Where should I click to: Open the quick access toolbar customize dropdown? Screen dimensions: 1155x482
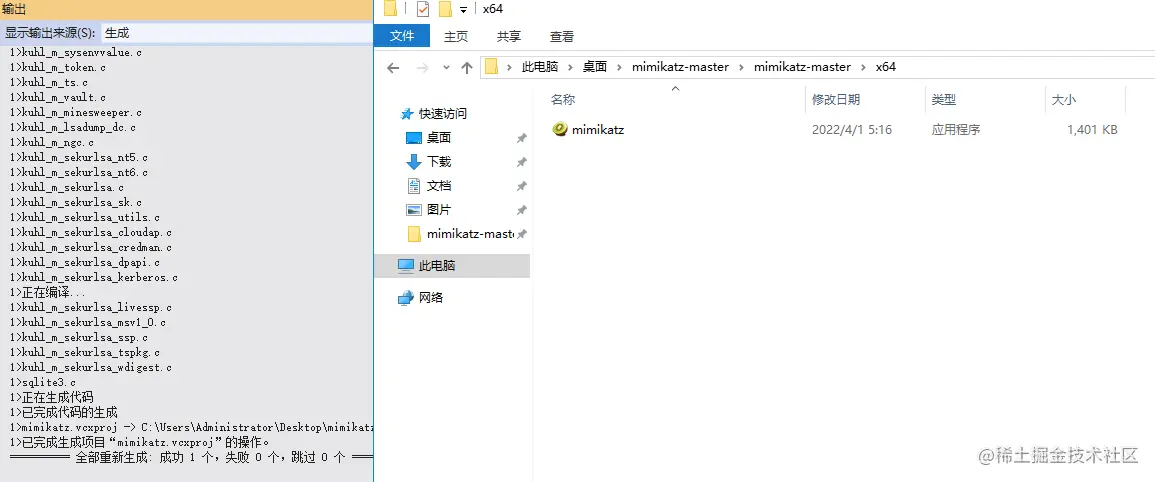coord(463,10)
